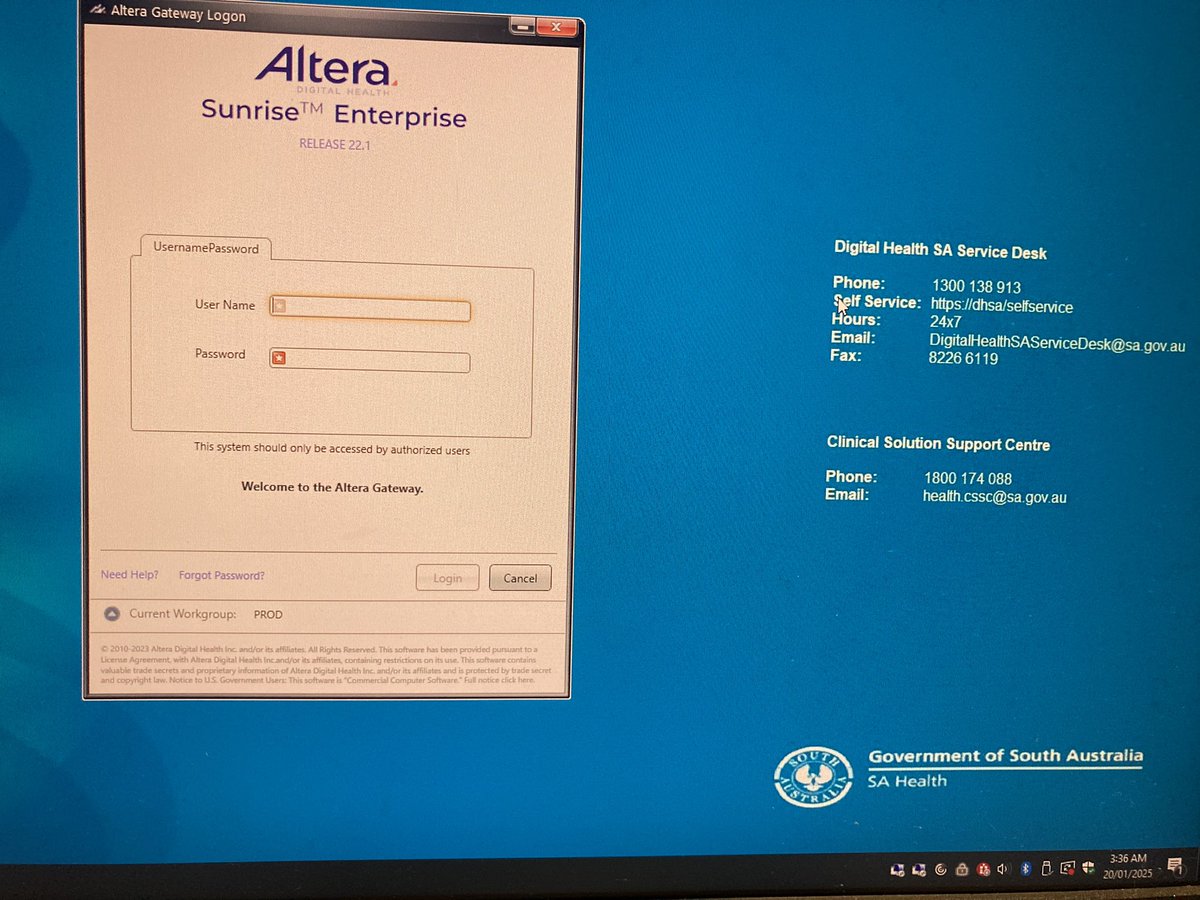1200x900 pixels.
Task: Expand the Current Workgroup section arrow
Action: coord(111,614)
